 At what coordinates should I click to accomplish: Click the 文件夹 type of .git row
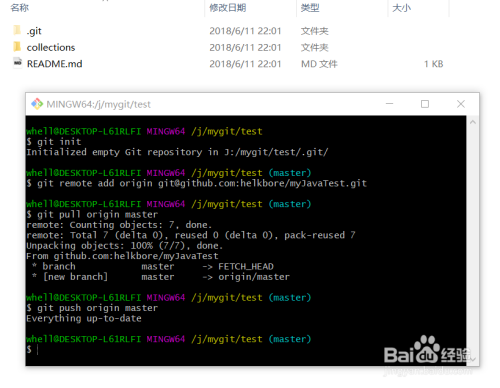click(315, 31)
